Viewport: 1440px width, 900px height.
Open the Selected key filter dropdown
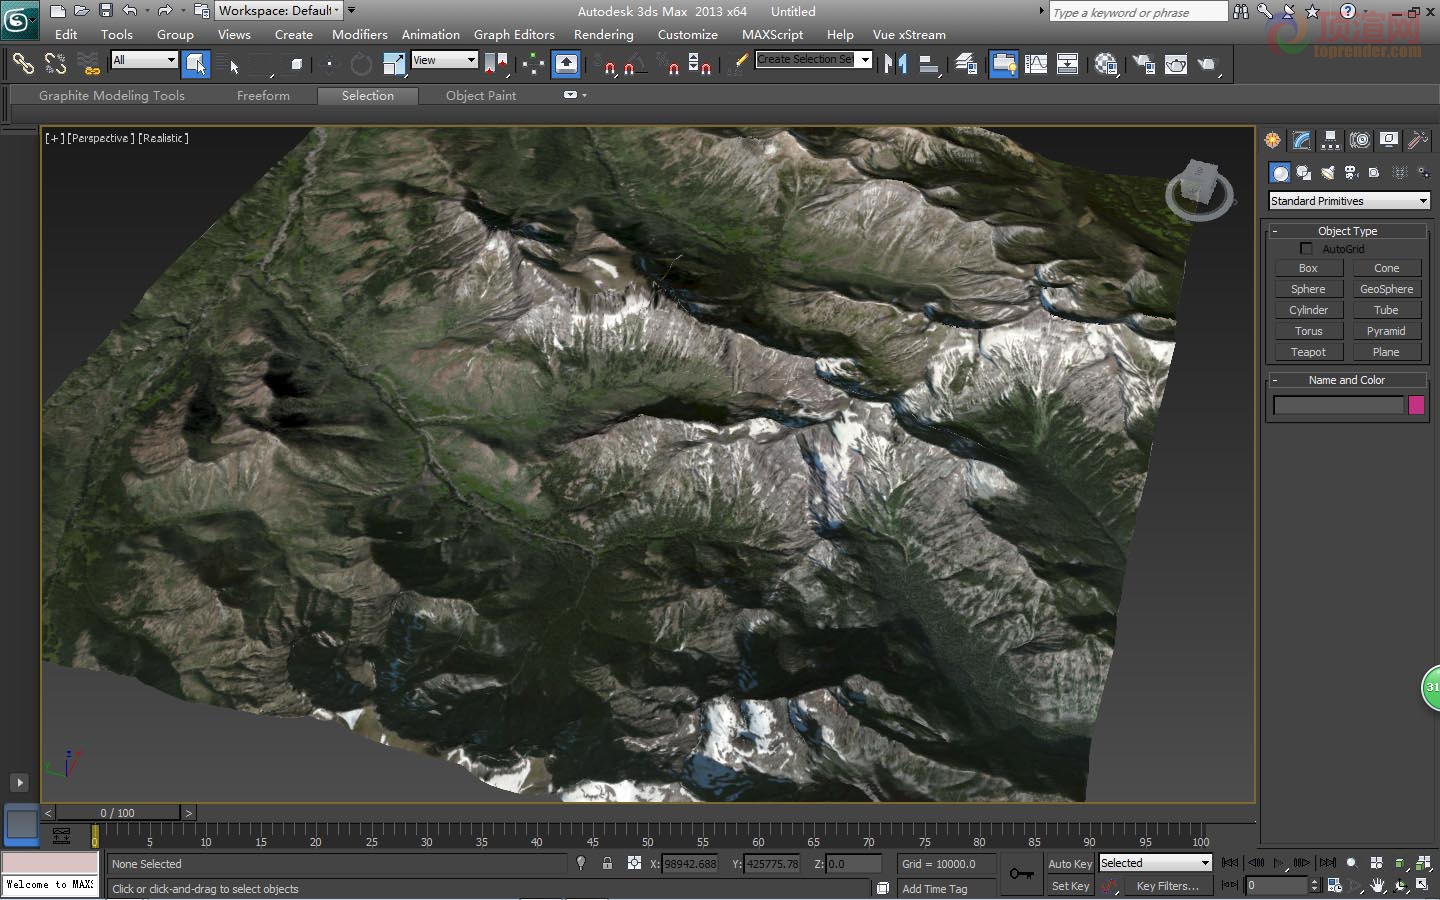1155,863
